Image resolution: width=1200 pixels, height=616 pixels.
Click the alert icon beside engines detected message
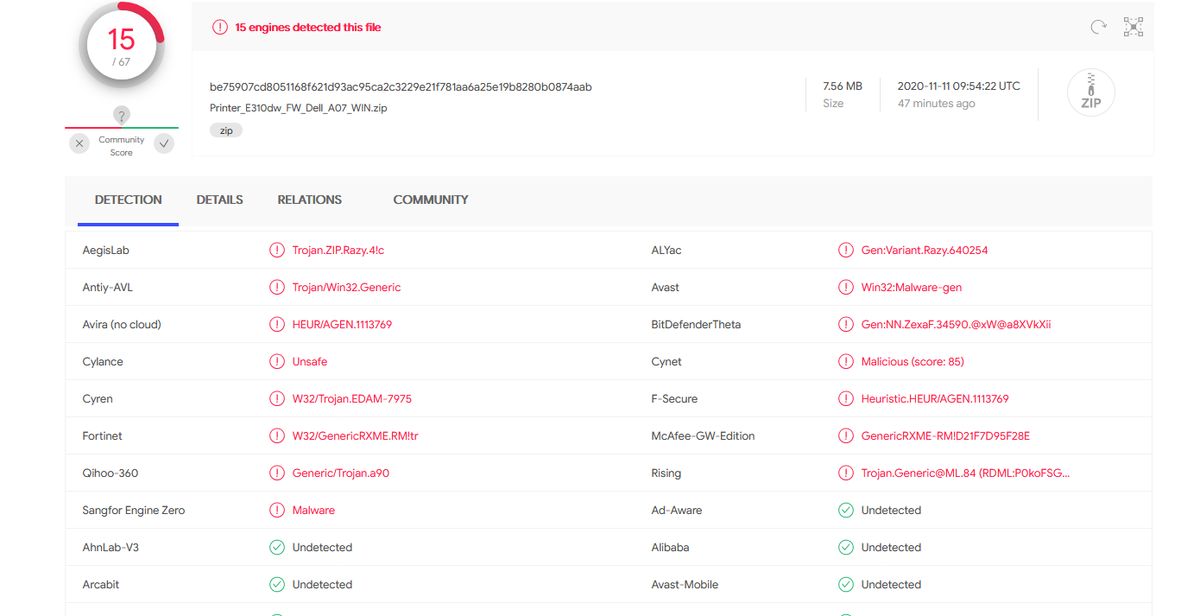pyautogui.click(x=220, y=27)
